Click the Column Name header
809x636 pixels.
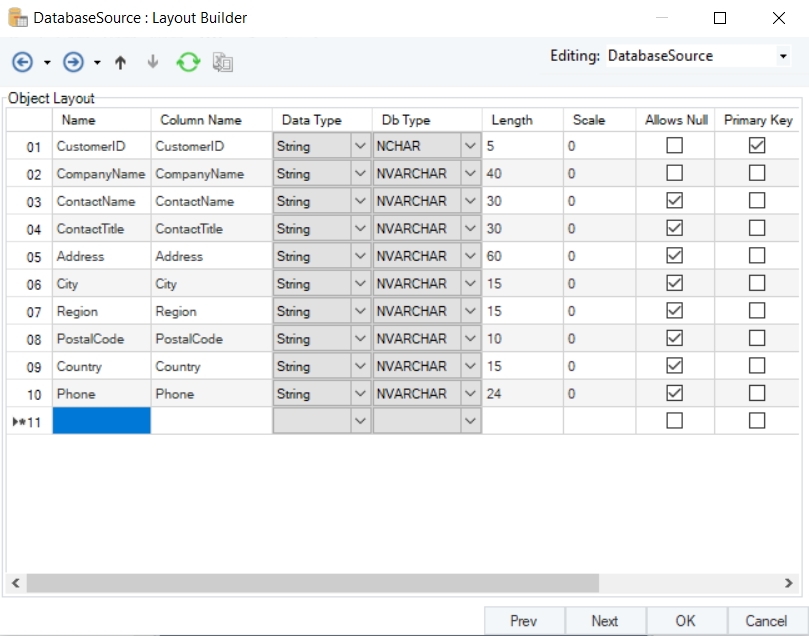(201, 120)
